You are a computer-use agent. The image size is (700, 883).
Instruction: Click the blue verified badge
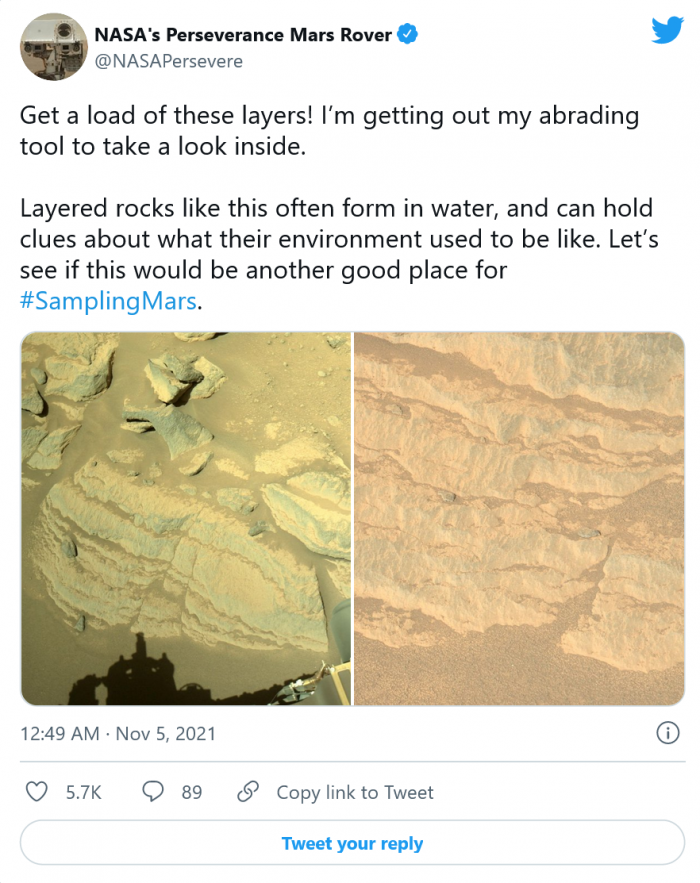pos(408,35)
